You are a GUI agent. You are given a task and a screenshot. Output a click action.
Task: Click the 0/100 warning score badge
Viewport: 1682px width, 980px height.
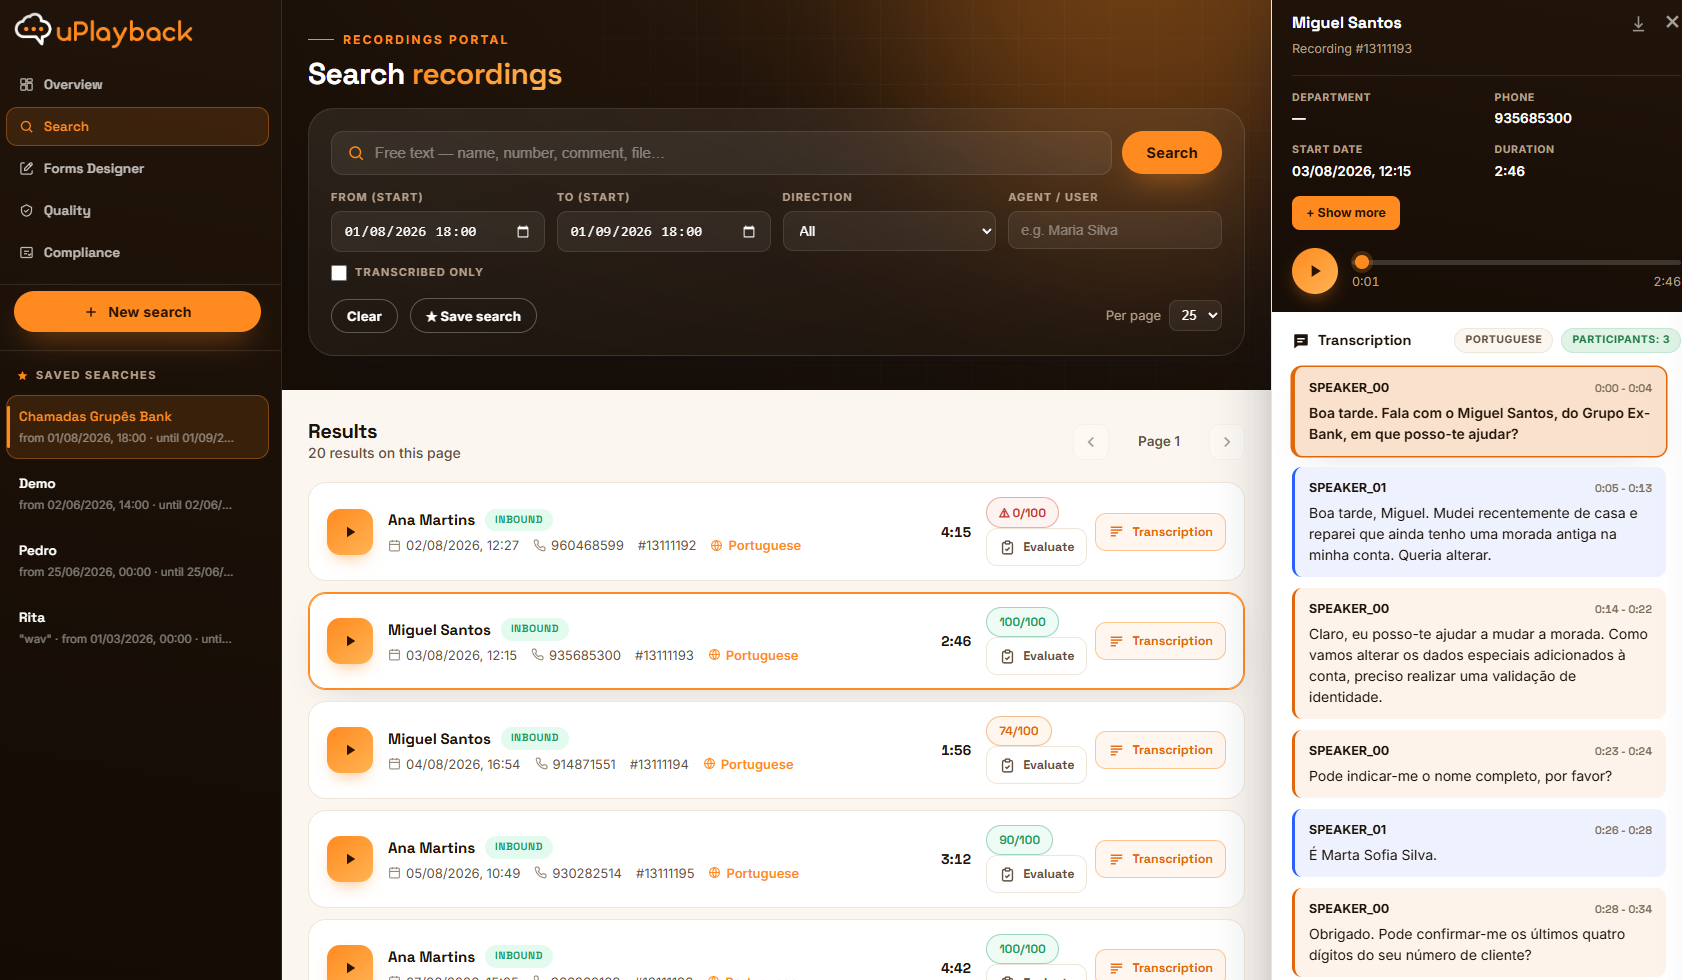[1022, 513]
